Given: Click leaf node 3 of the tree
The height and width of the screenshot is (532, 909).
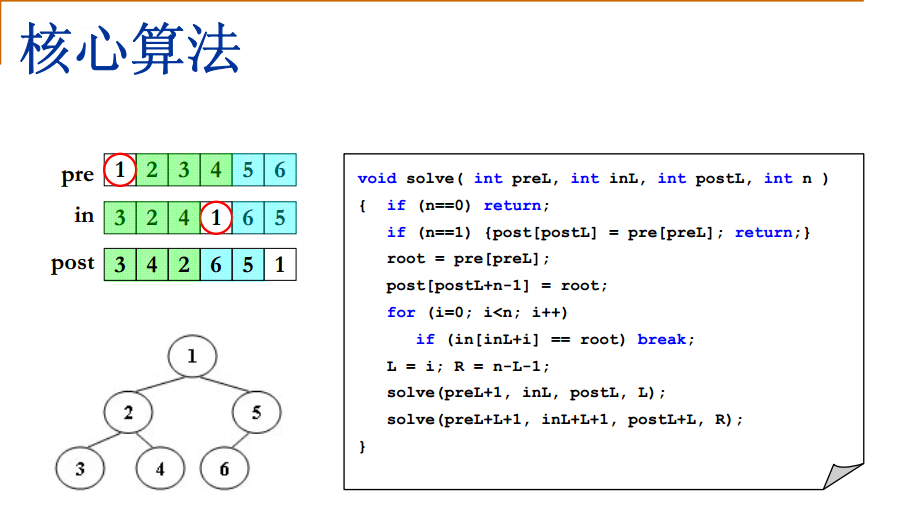Looking at the screenshot, I should pos(80,468).
